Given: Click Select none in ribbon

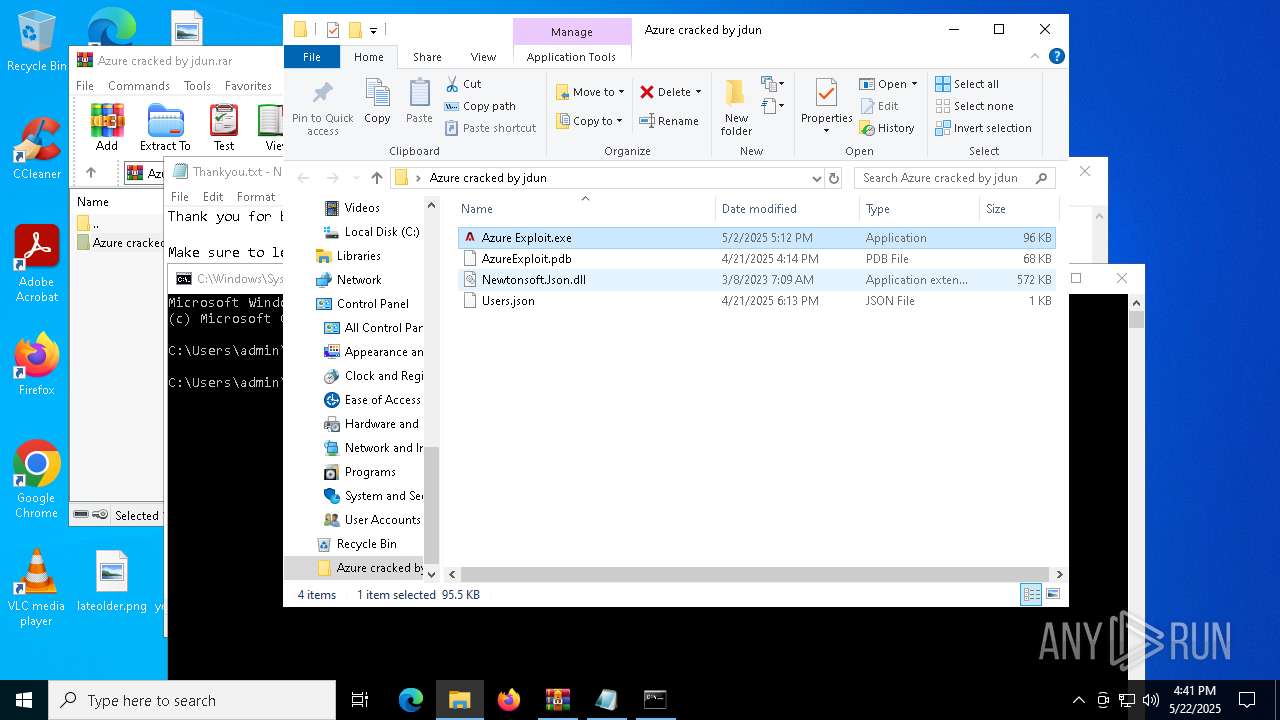Looking at the screenshot, I should (x=975, y=106).
